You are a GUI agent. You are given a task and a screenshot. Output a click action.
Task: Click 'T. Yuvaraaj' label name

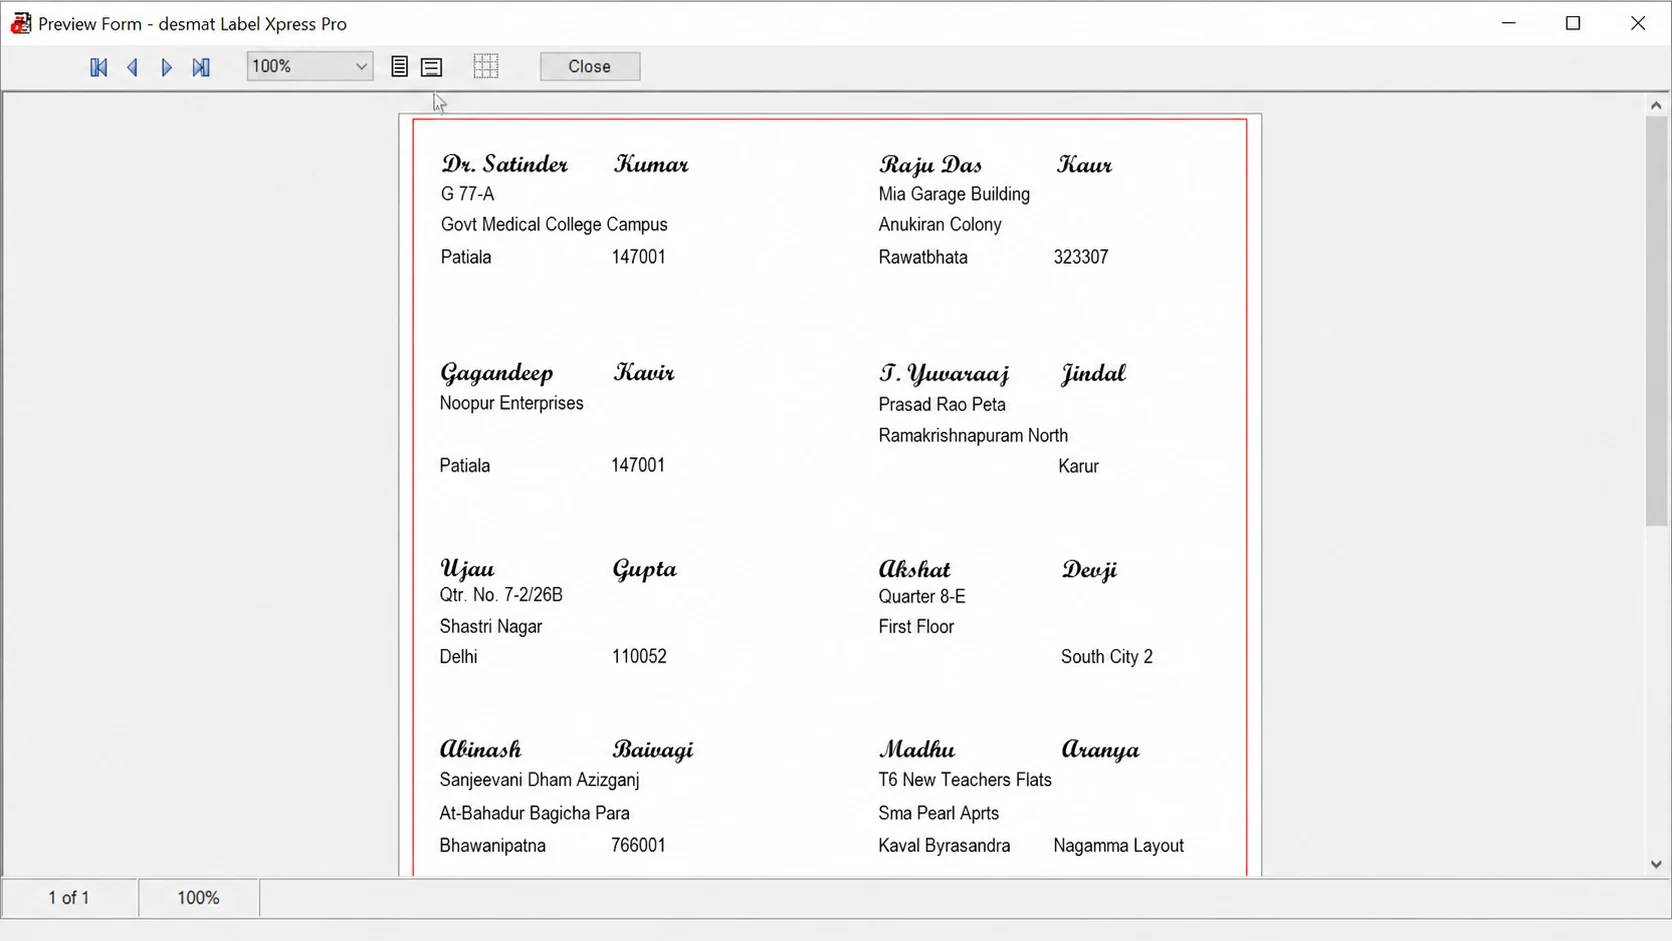944,374
